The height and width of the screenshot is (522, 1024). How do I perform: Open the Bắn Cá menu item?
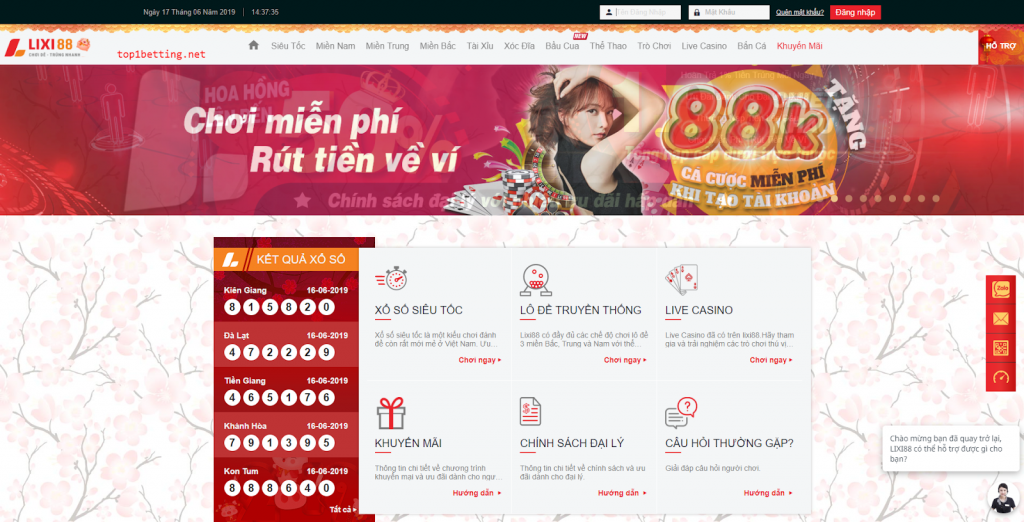752,46
